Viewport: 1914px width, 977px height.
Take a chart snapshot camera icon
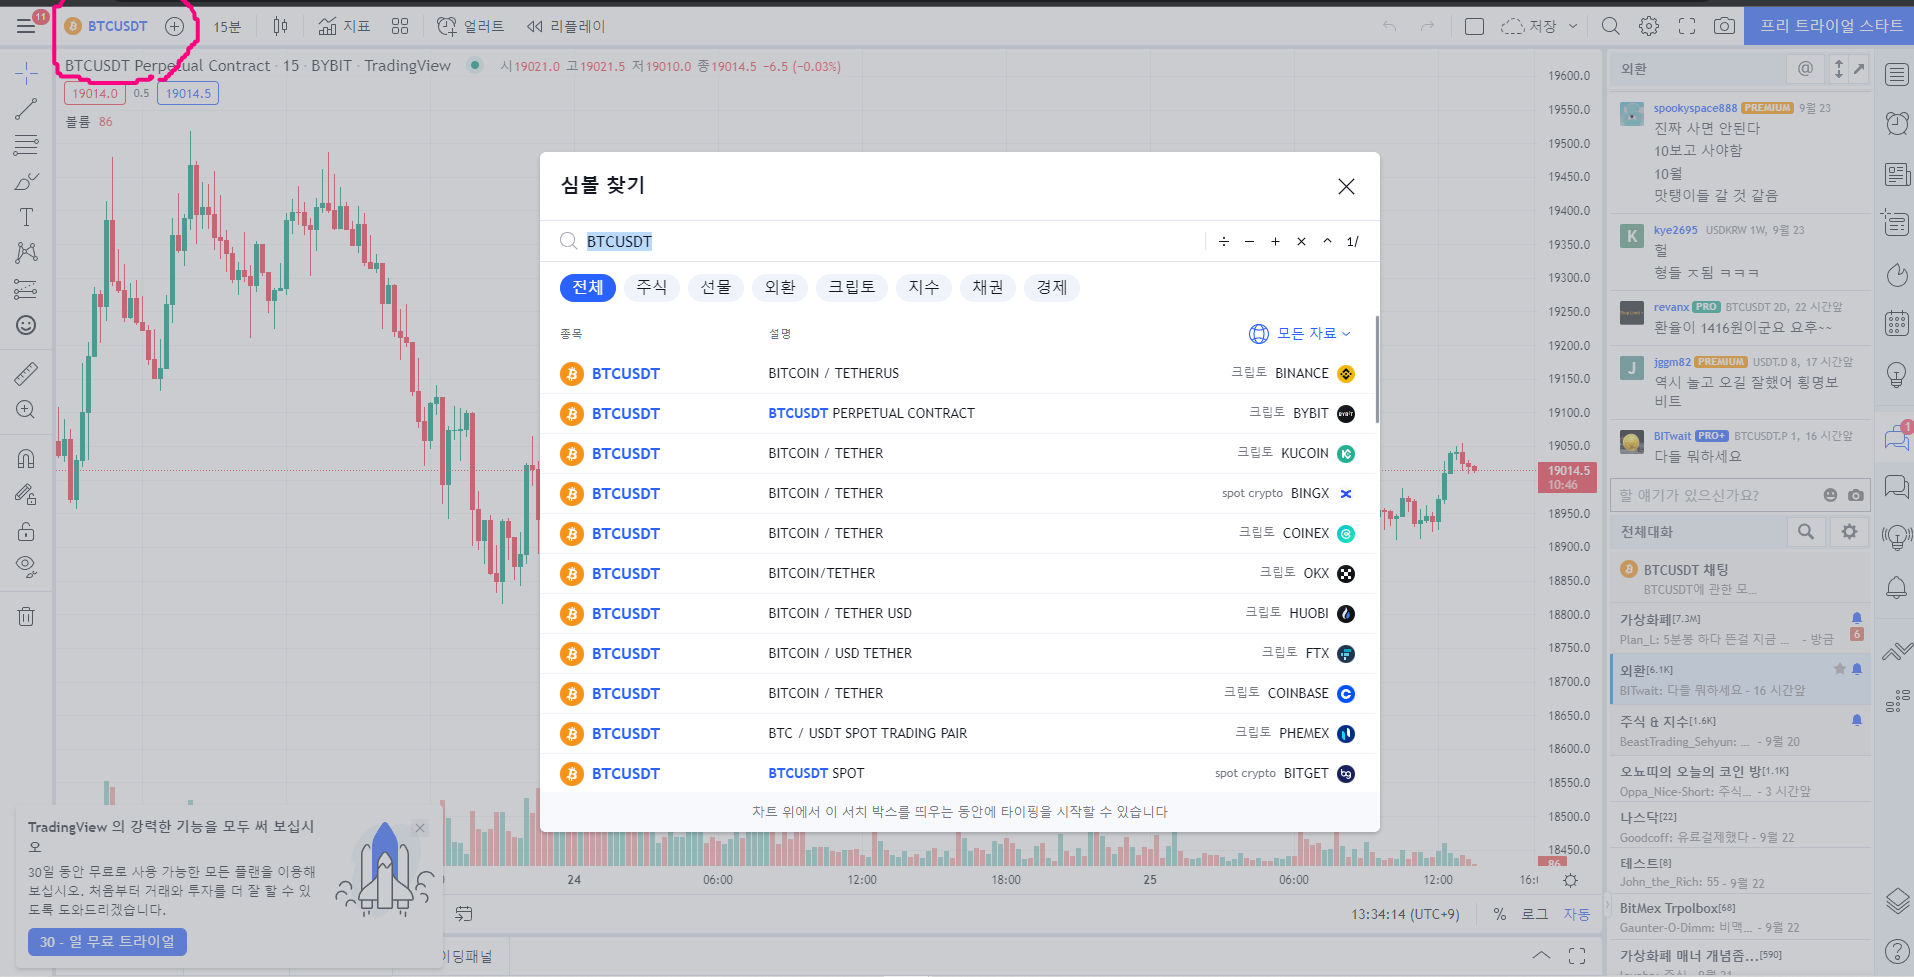tap(1724, 26)
